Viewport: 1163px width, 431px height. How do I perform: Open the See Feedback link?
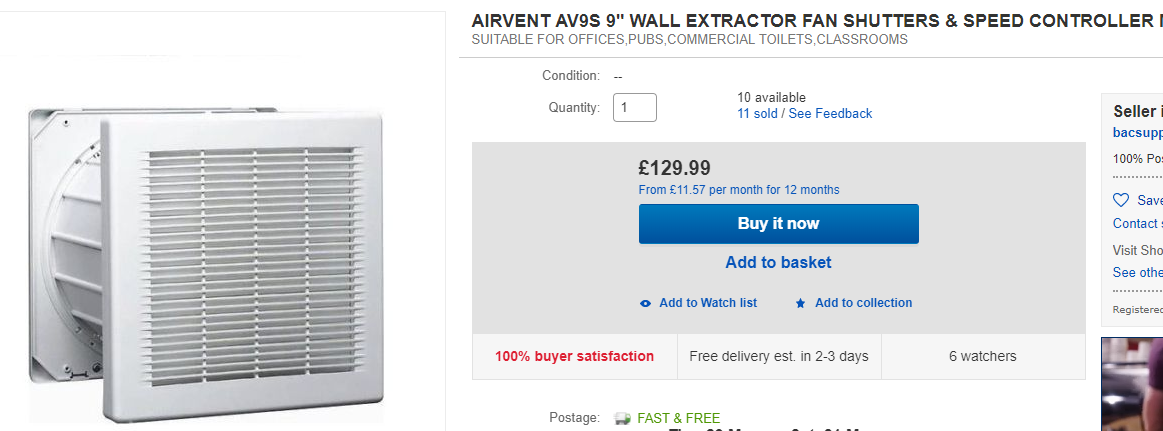click(830, 114)
